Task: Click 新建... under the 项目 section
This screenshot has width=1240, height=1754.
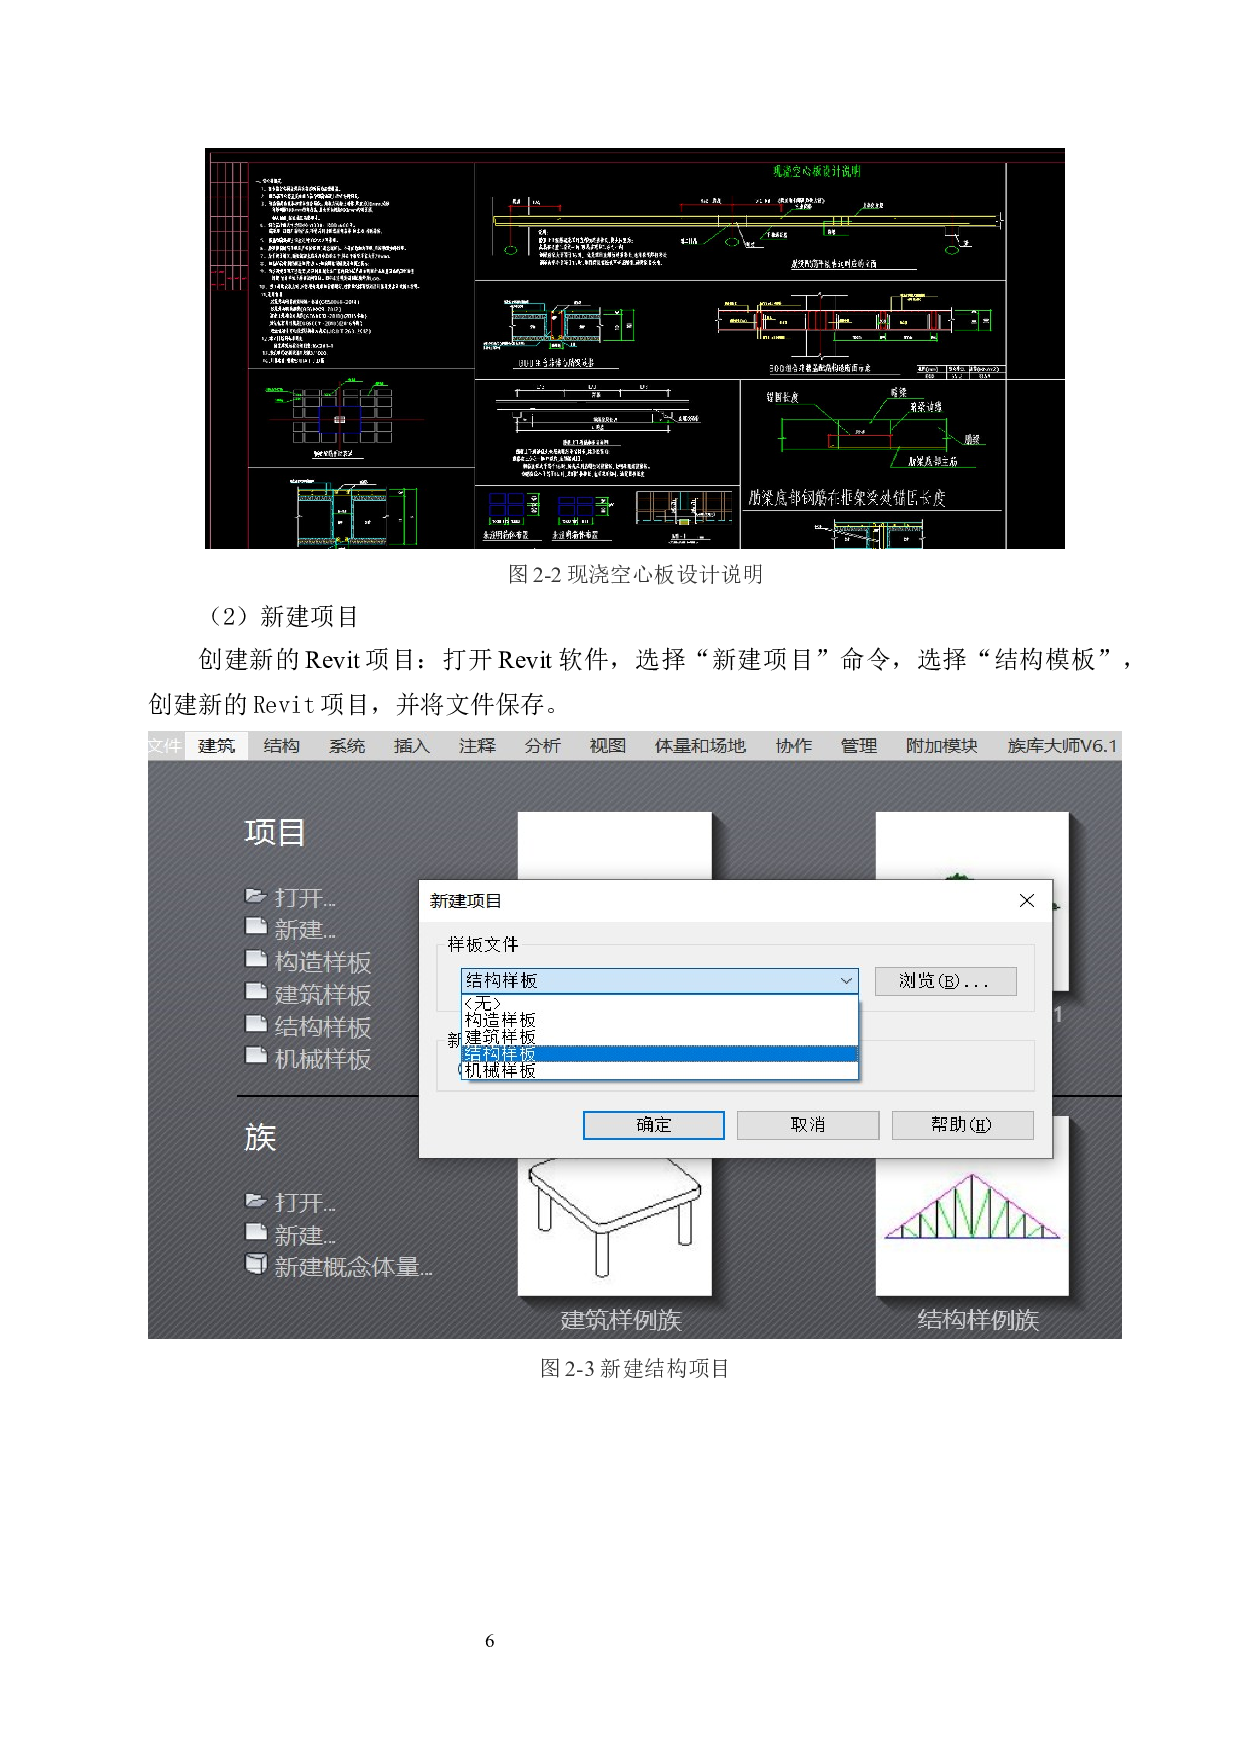Action: click(305, 930)
